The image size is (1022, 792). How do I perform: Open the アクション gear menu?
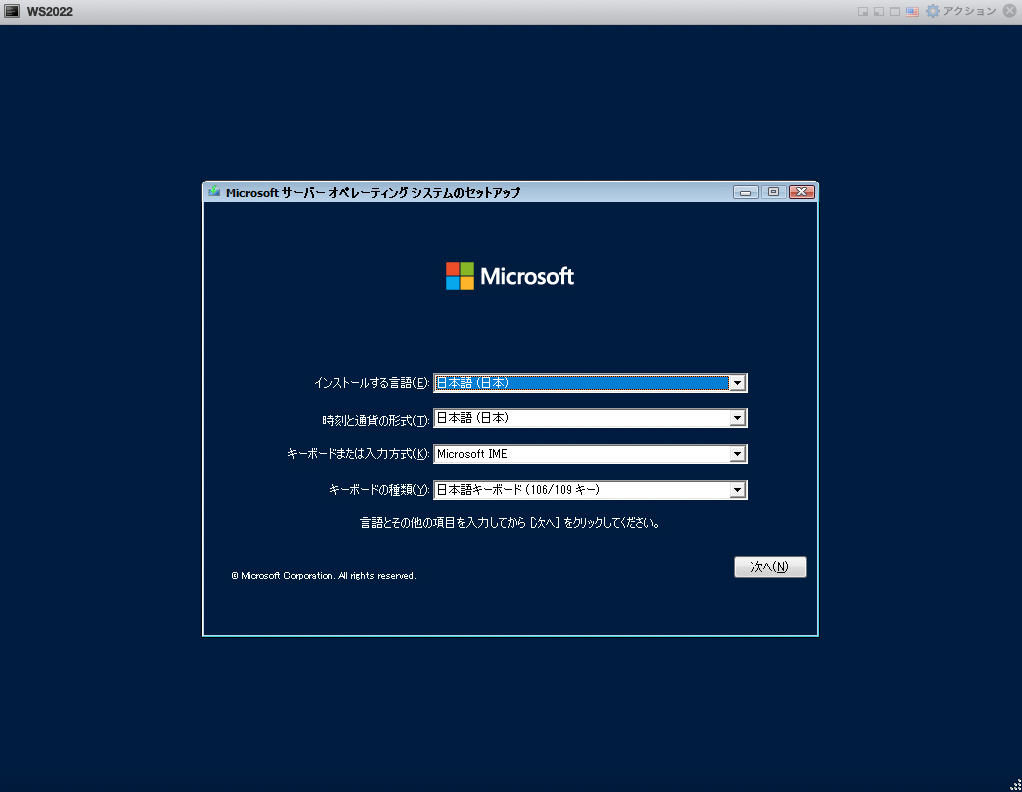tap(961, 11)
